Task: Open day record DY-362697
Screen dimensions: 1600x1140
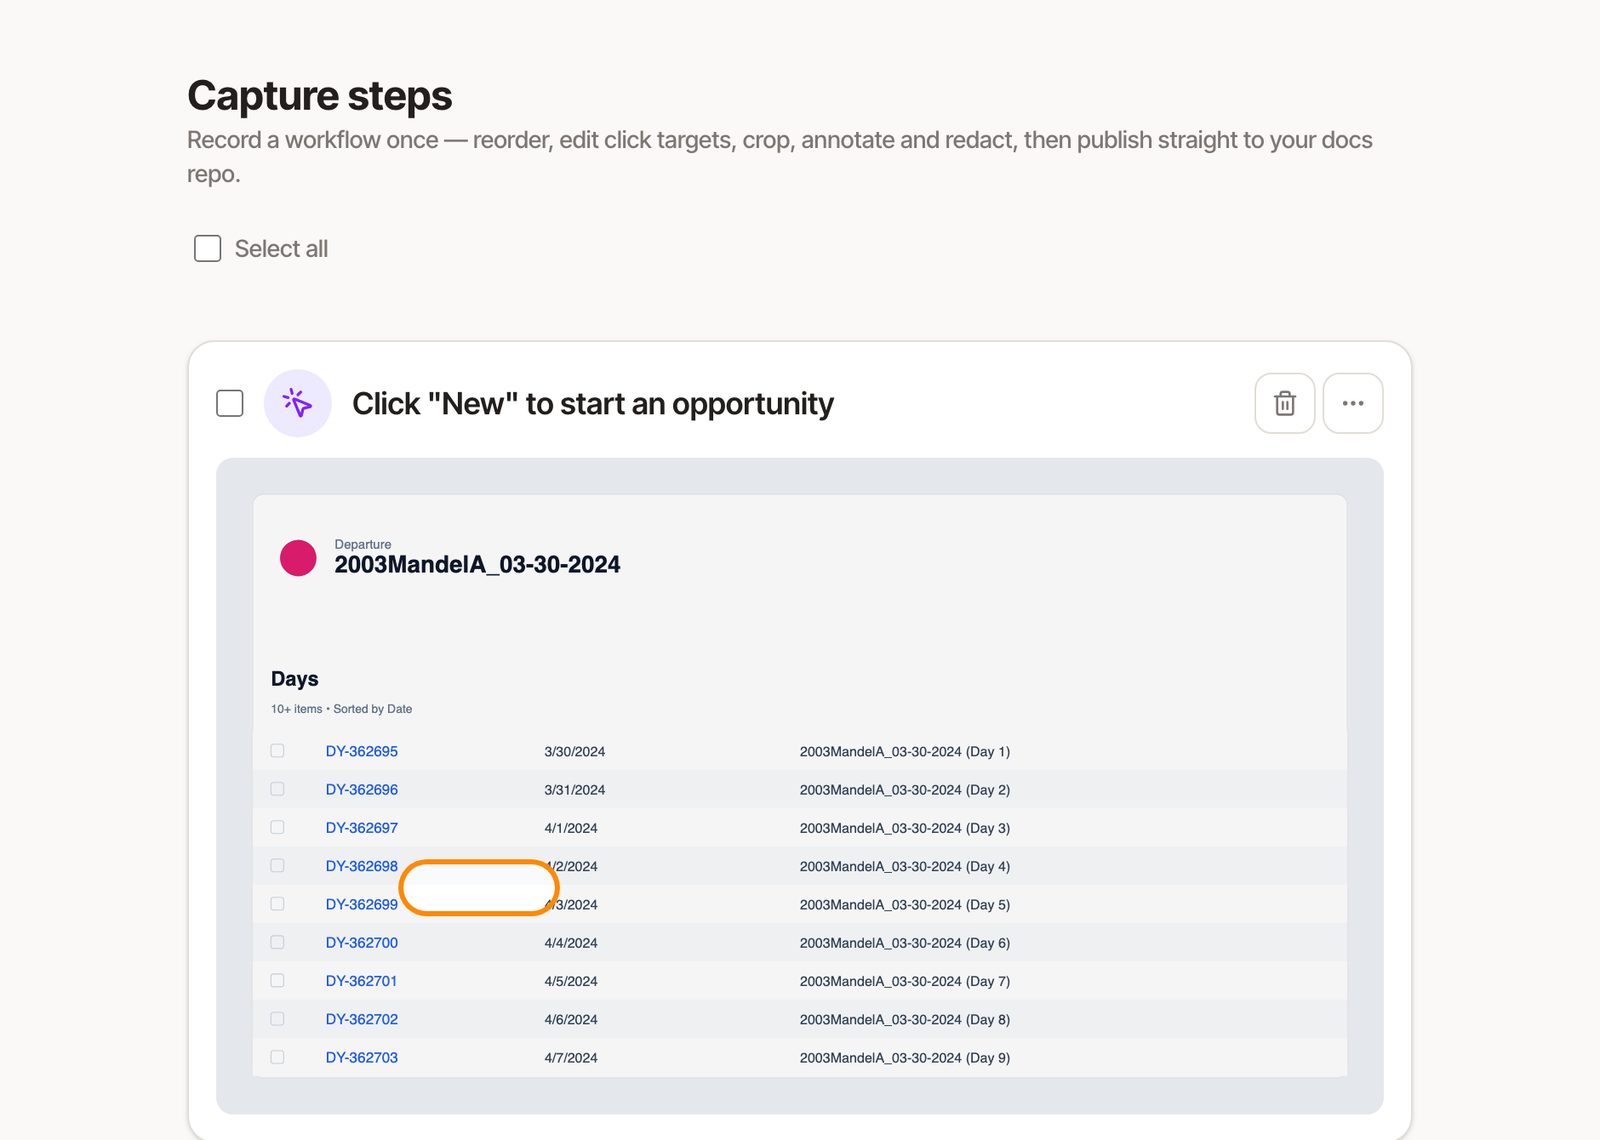Action: [361, 828]
